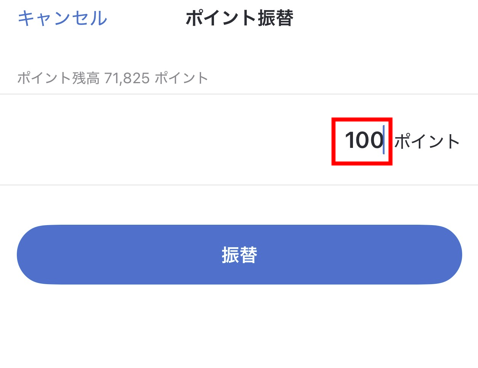
Task: Confirm transfer with the 振替 button
Action: tap(239, 255)
